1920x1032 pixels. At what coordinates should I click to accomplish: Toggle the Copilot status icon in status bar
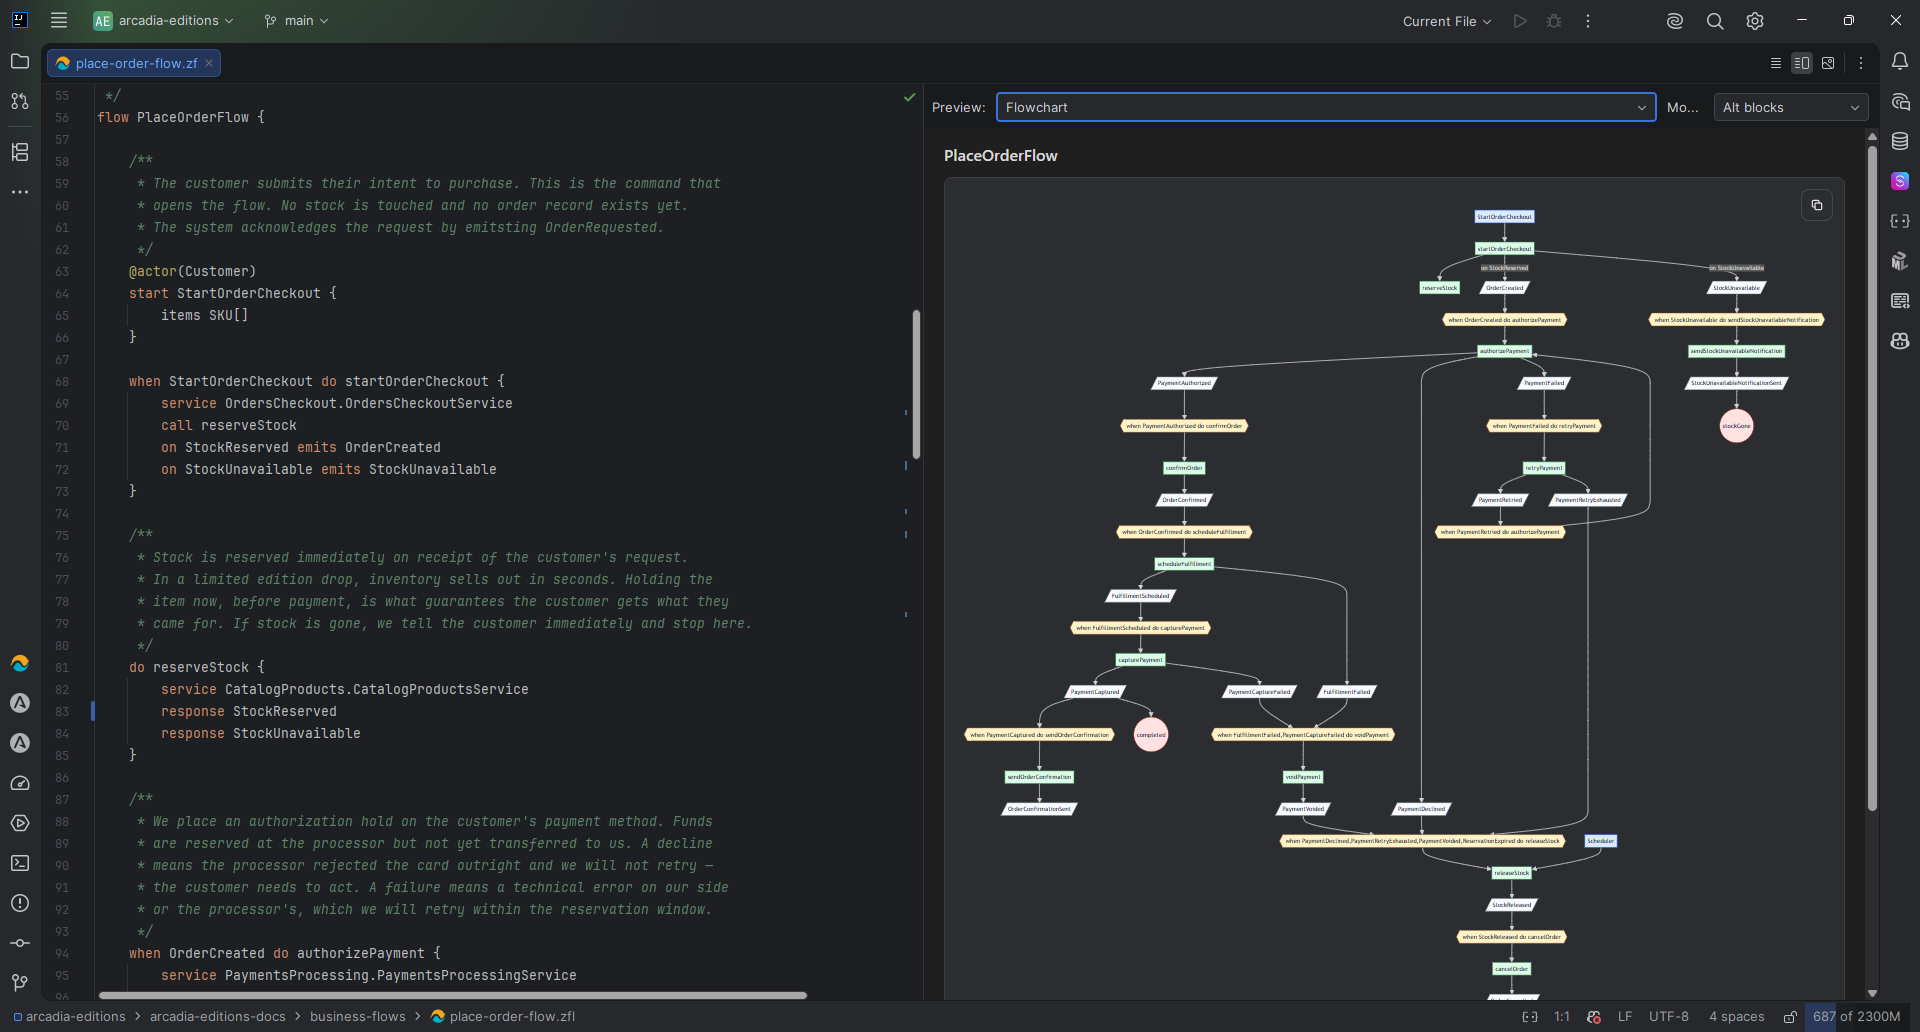[1594, 1017]
